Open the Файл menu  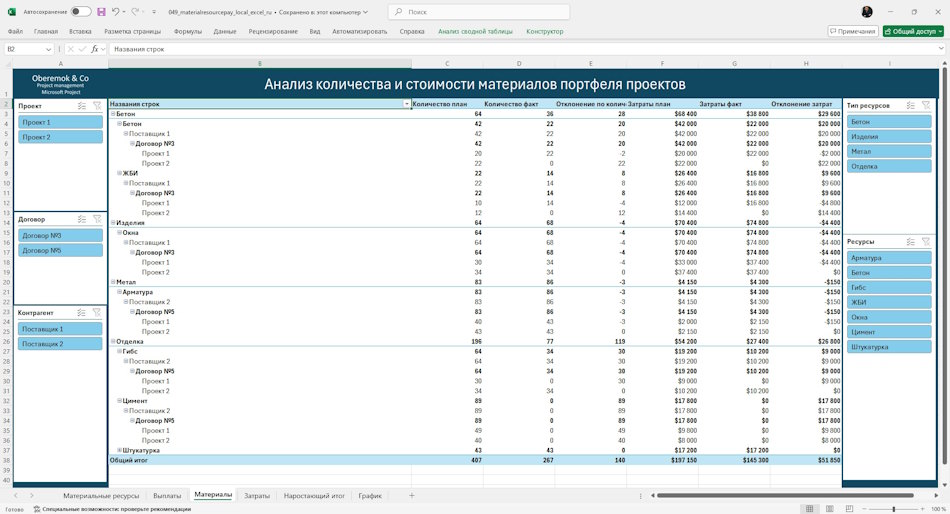point(15,31)
